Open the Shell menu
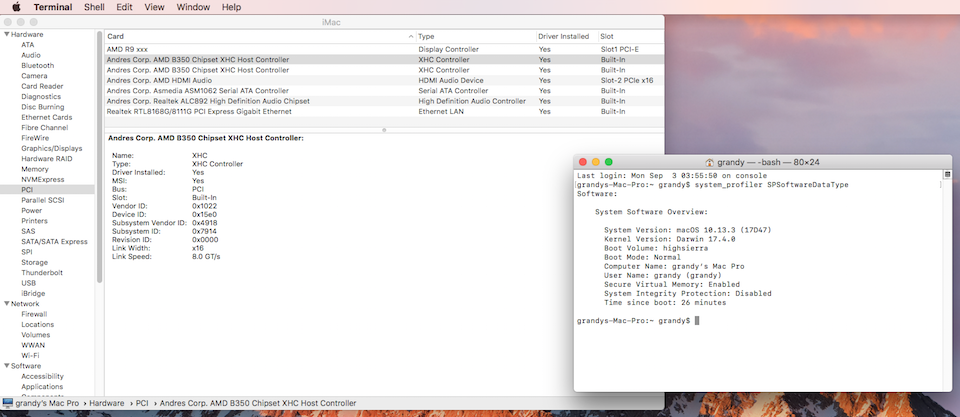The height and width of the screenshot is (417, 960). (x=94, y=7)
